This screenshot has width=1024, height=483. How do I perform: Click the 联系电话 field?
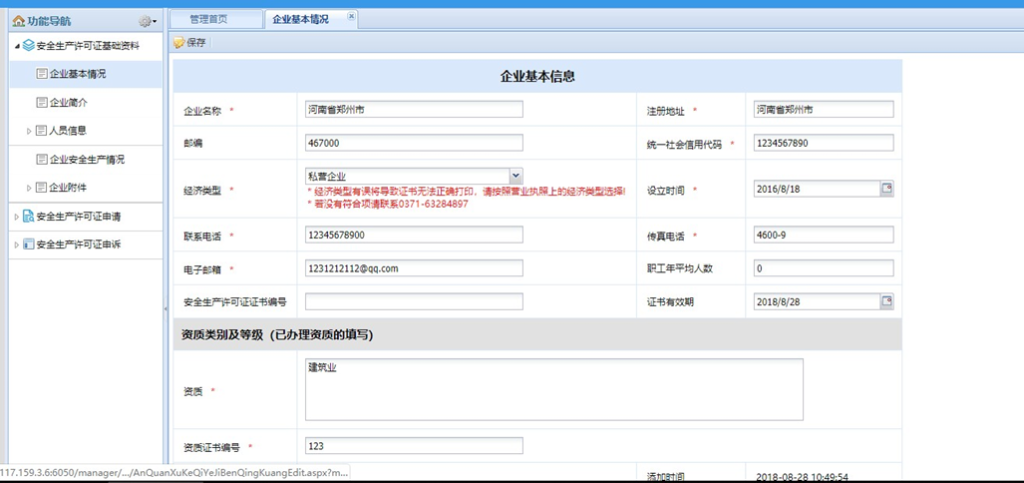tap(414, 234)
